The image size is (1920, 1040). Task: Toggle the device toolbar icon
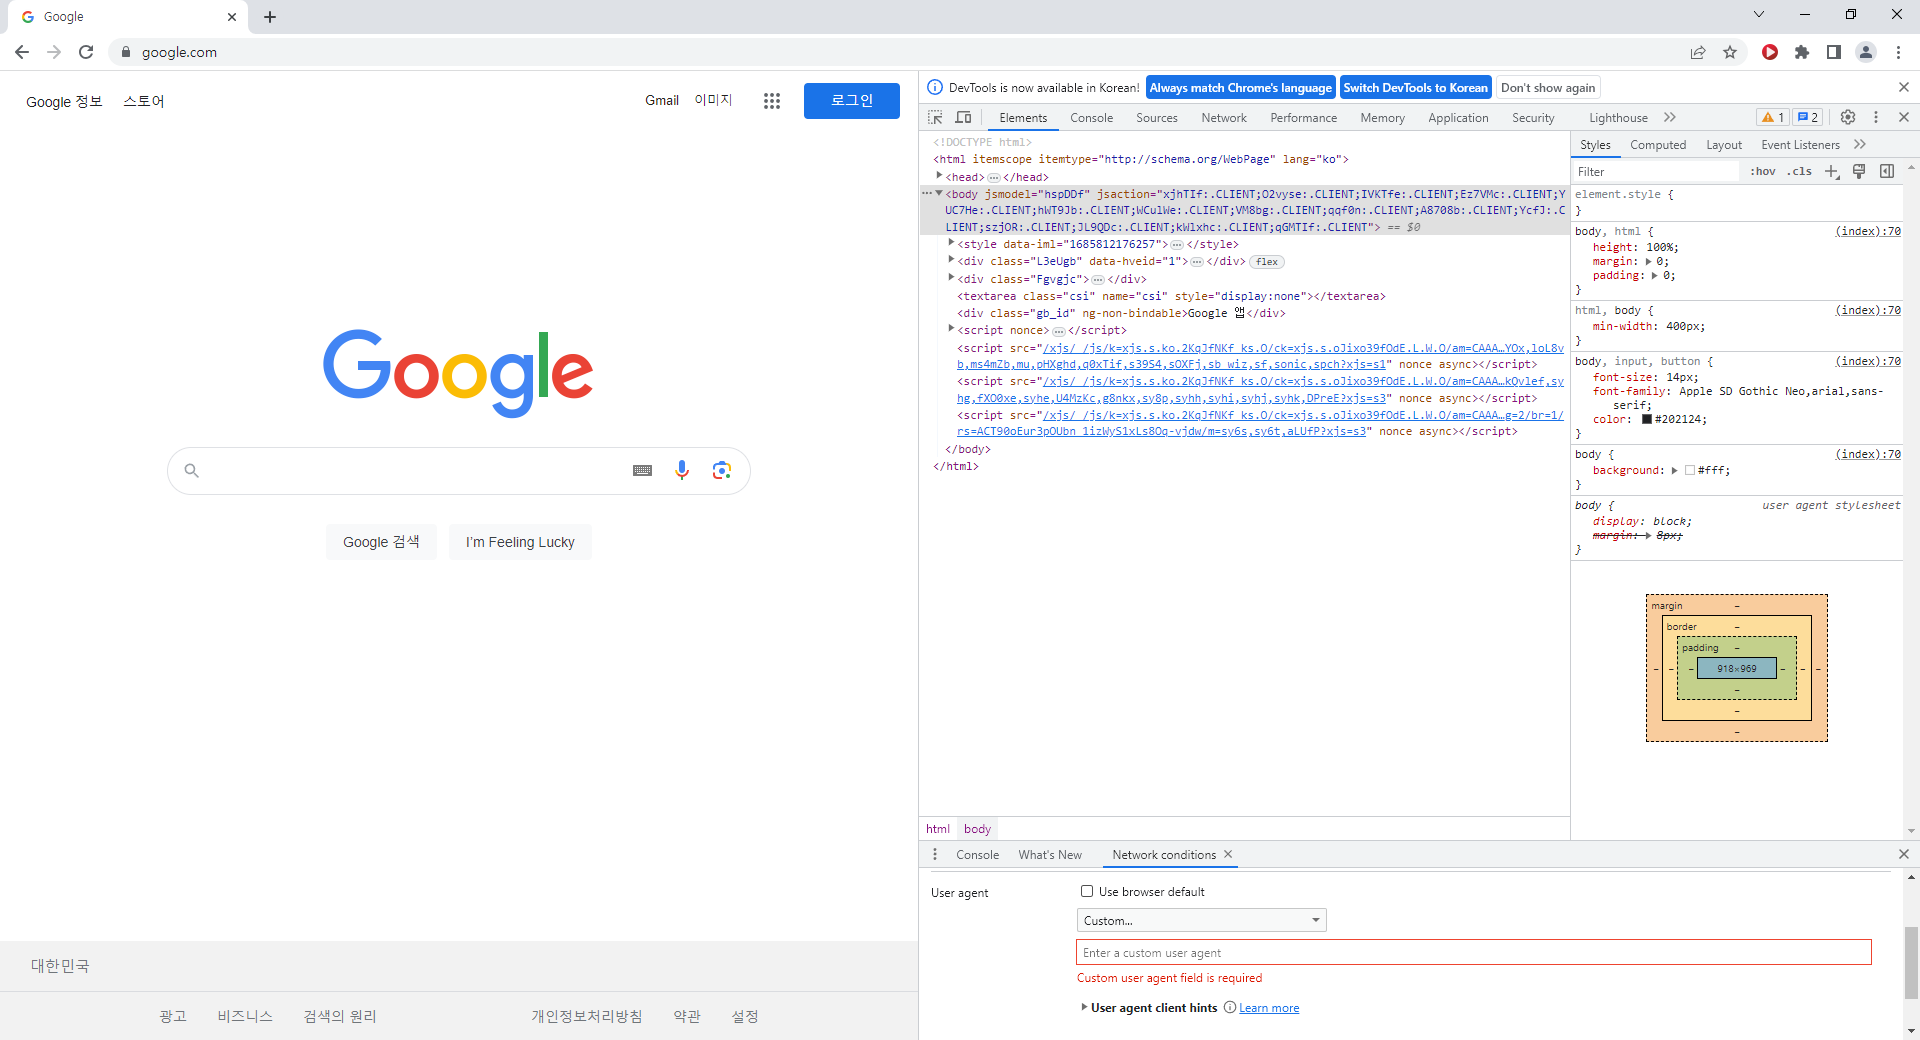click(x=963, y=117)
